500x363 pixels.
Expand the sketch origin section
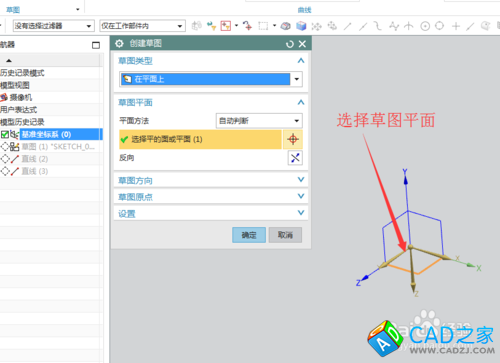pyautogui.click(x=211, y=197)
